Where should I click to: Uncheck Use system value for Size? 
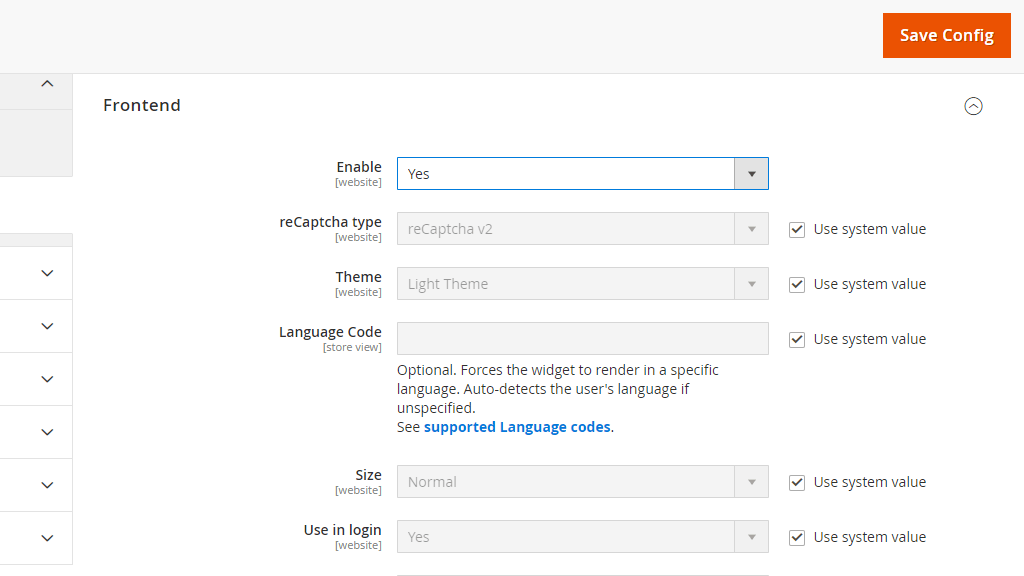pyautogui.click(x=797, y=482)
